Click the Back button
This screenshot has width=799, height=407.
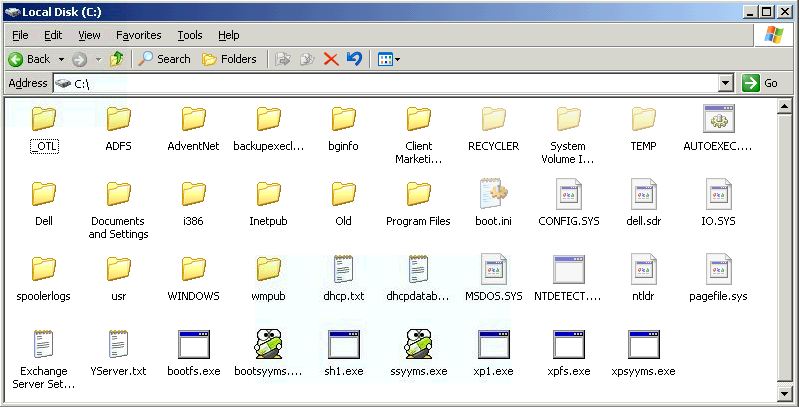29,60
